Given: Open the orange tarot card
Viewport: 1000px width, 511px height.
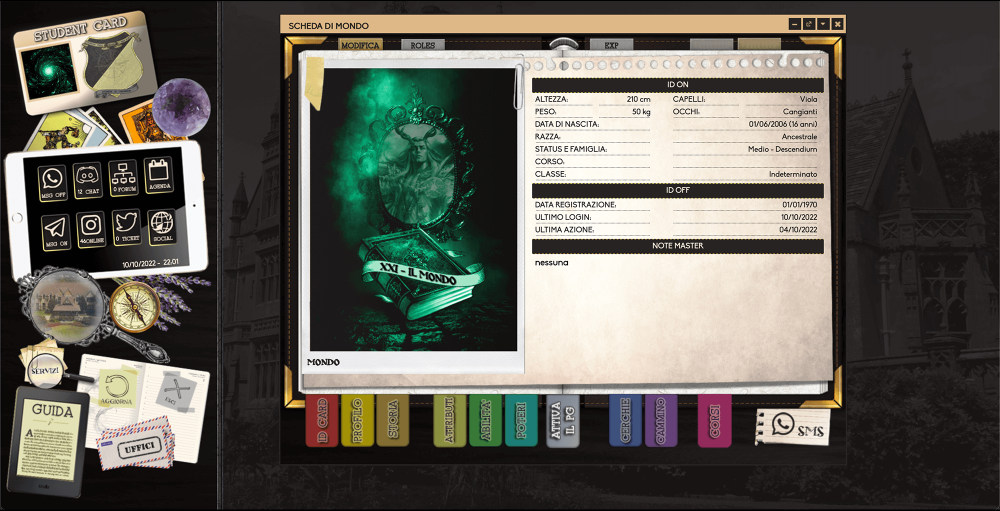Looking at the screenshot, I should (142, 122).
